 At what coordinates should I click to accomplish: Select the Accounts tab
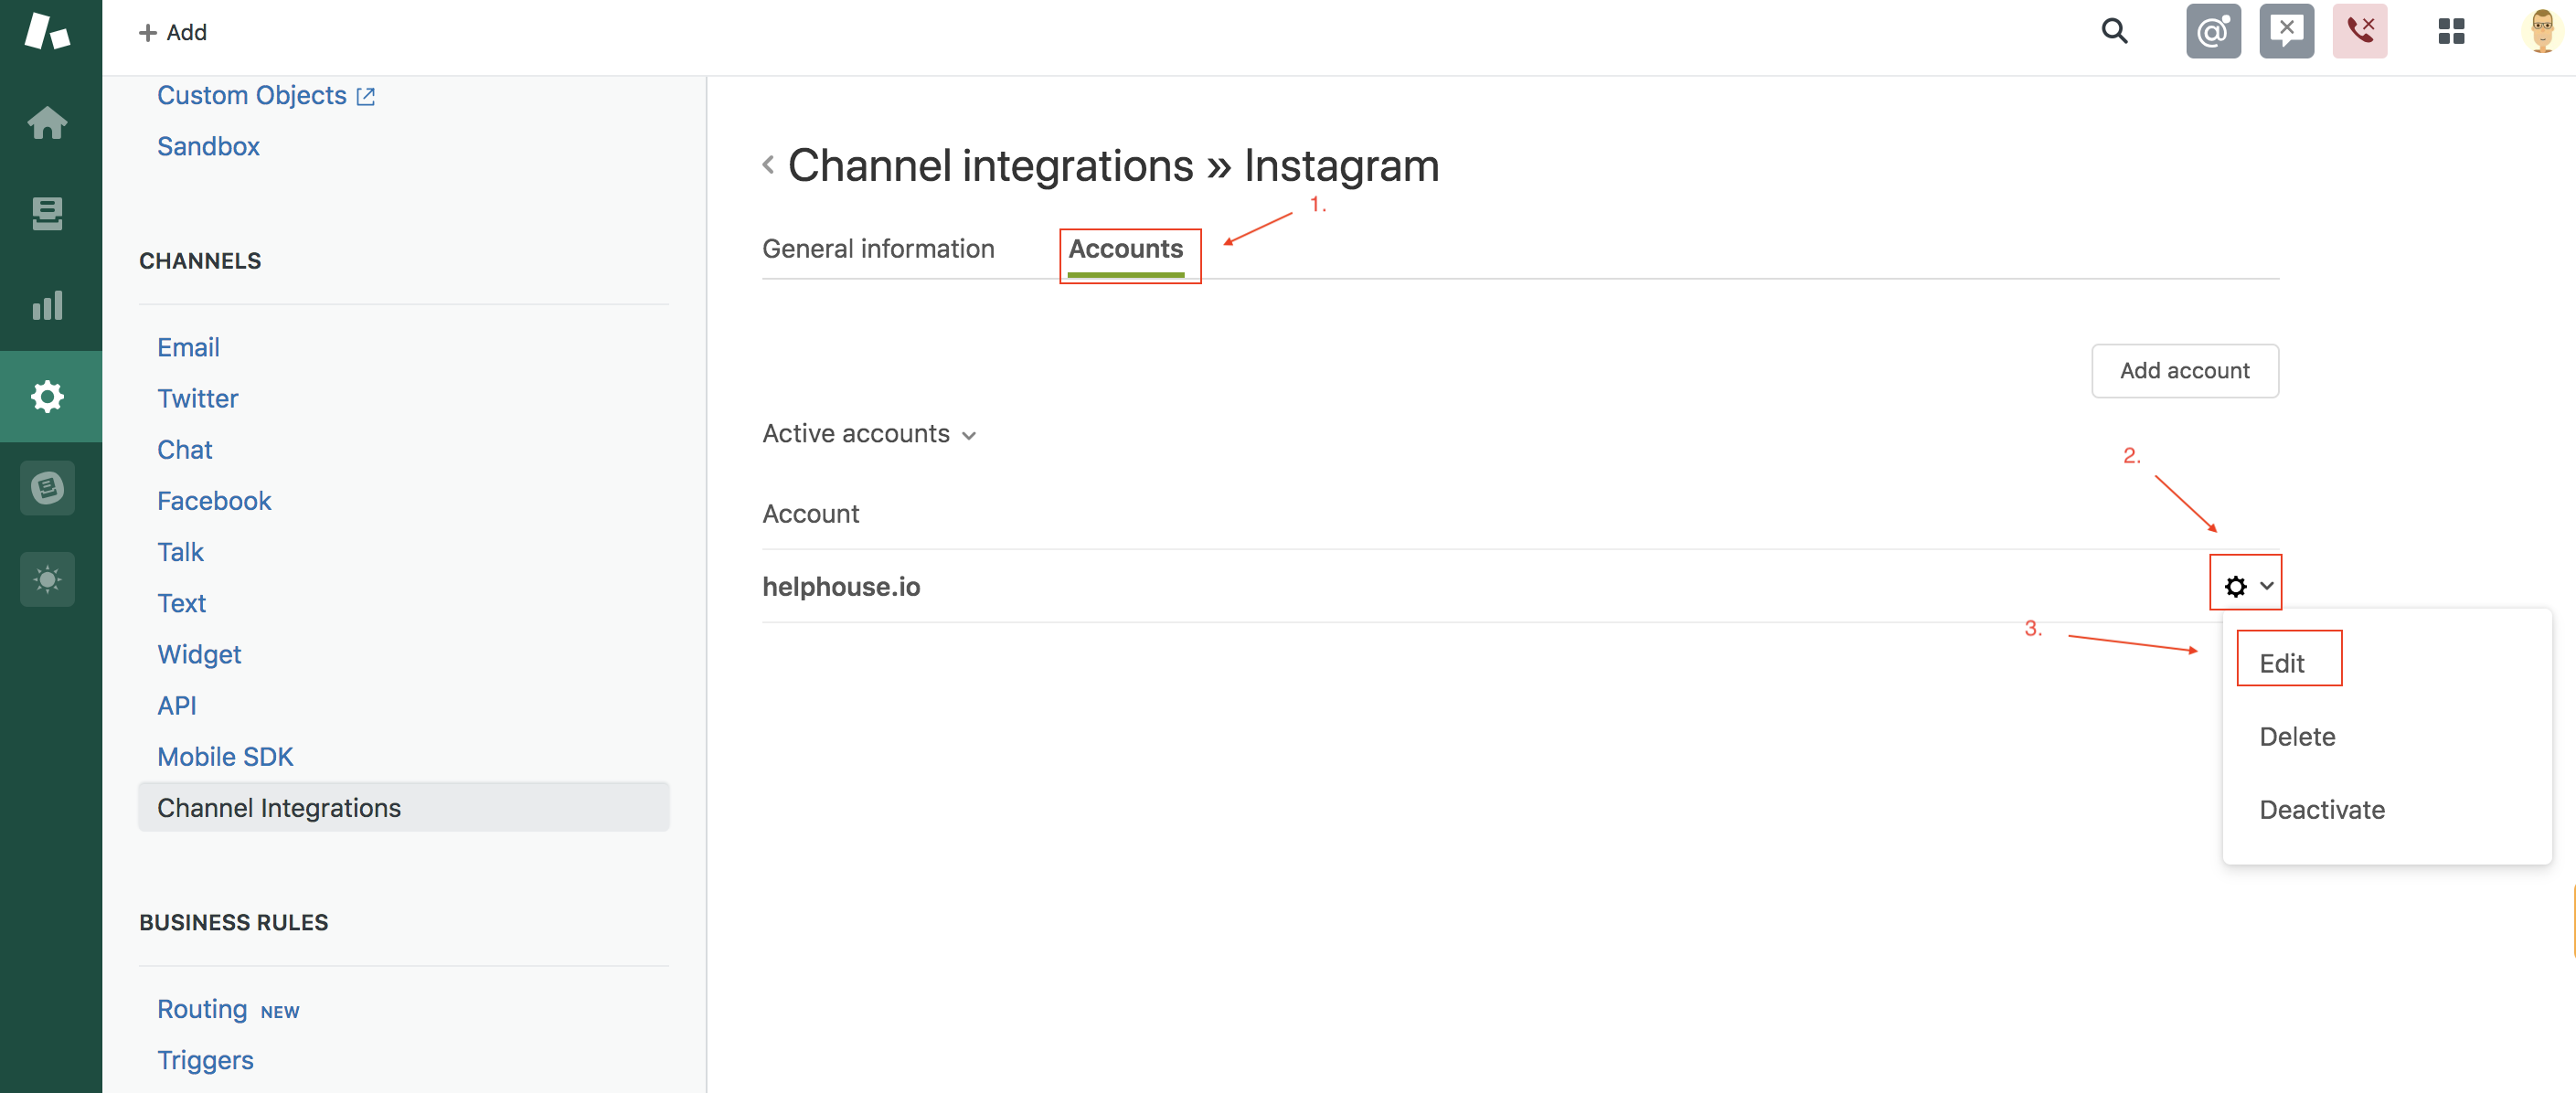click(1126, 249)
